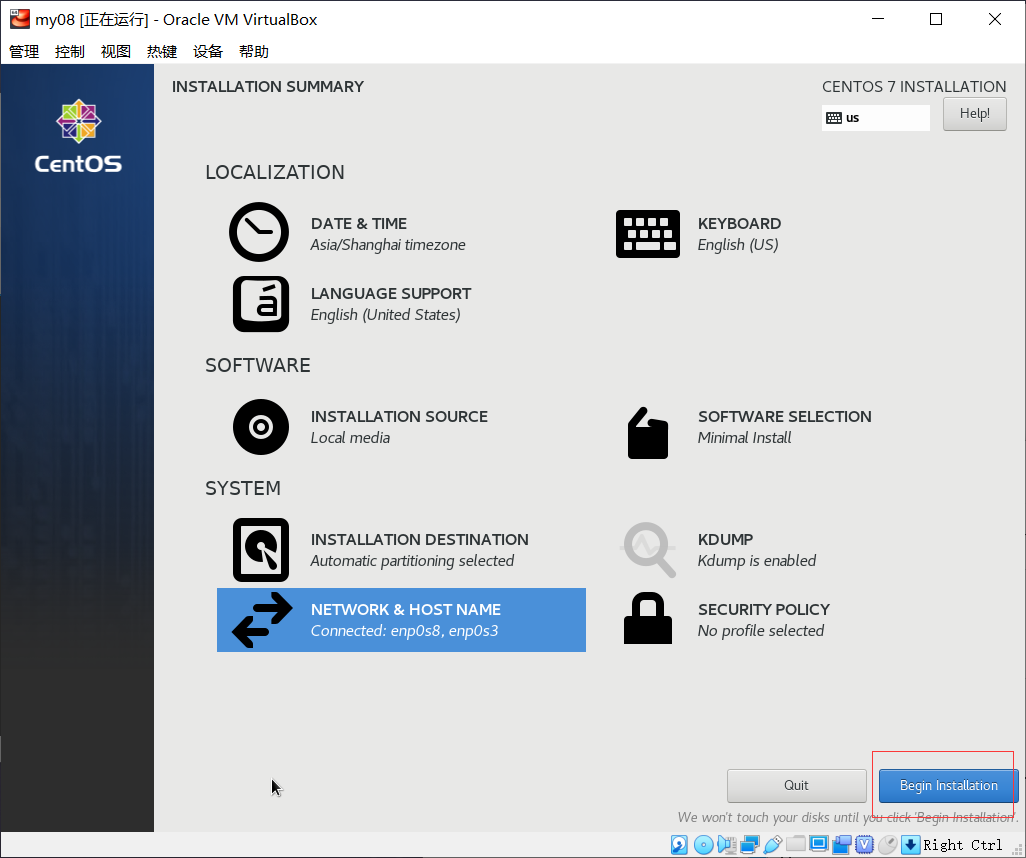
Task: Click the 'Connected: enp0s8, enp0s3' text
Action: pos(404,631)
